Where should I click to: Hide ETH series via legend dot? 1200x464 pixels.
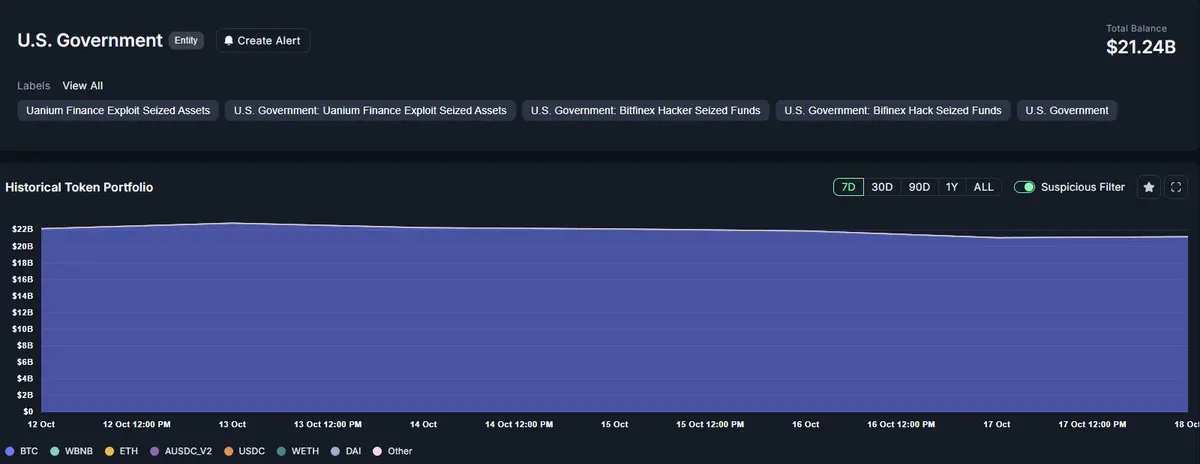point(109,451)
